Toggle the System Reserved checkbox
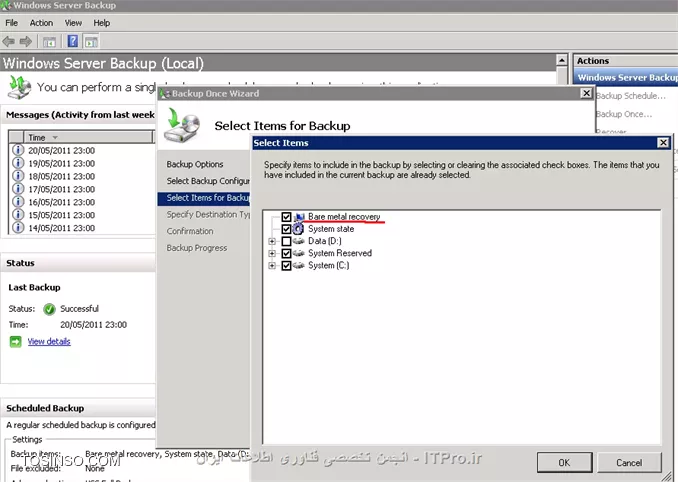 (286, 253)
